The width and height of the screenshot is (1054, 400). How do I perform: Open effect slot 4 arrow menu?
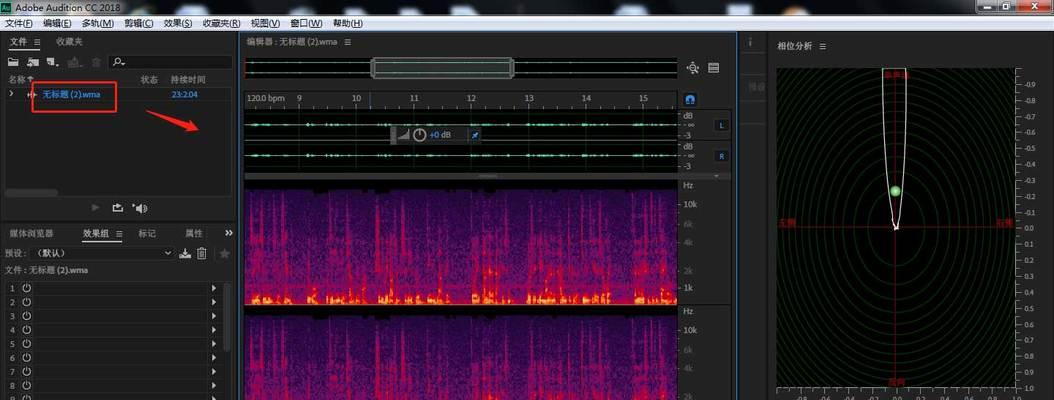pos(214,329)
